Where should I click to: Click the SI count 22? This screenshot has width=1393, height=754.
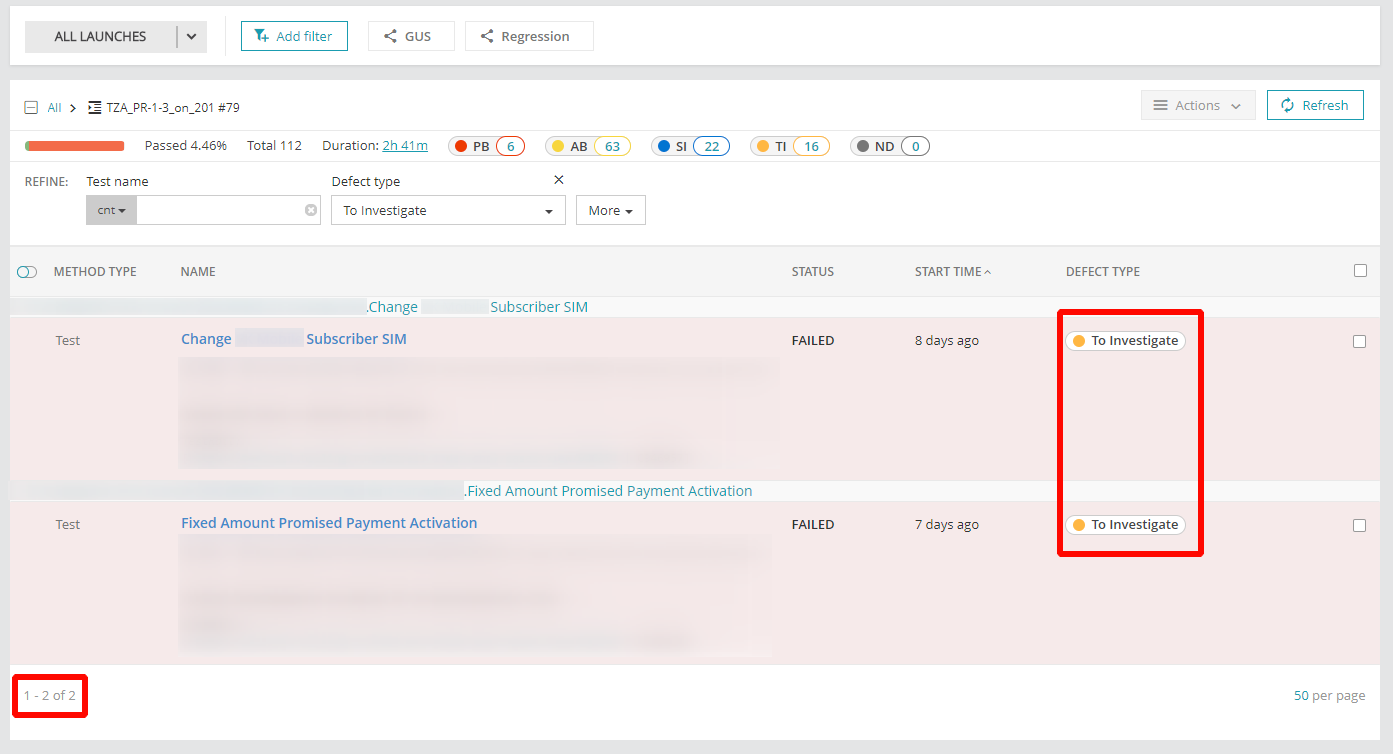point(712,146)
